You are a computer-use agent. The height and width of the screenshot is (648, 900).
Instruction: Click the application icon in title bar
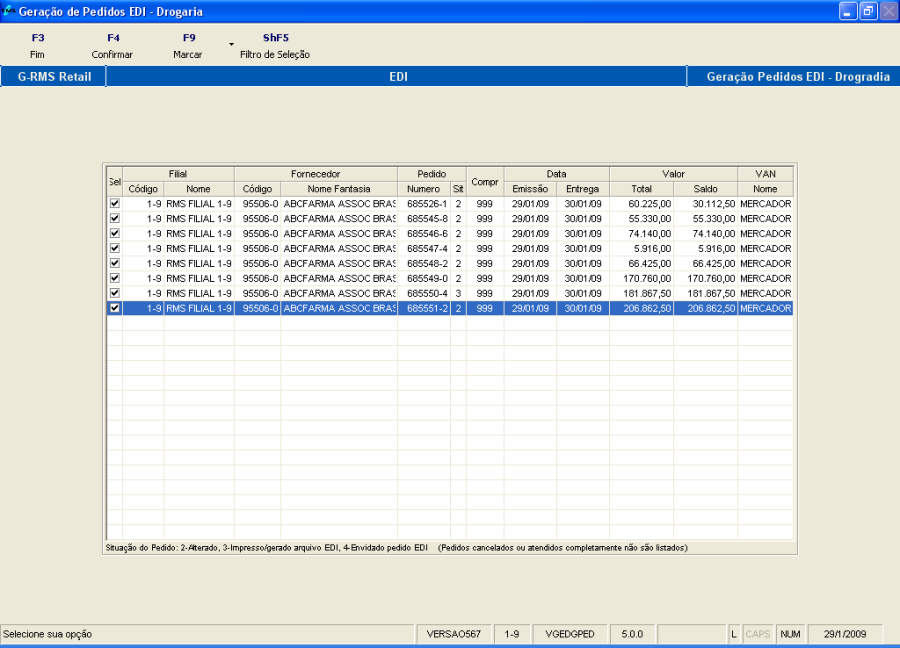pyautogui.click(x=8, y=10)
